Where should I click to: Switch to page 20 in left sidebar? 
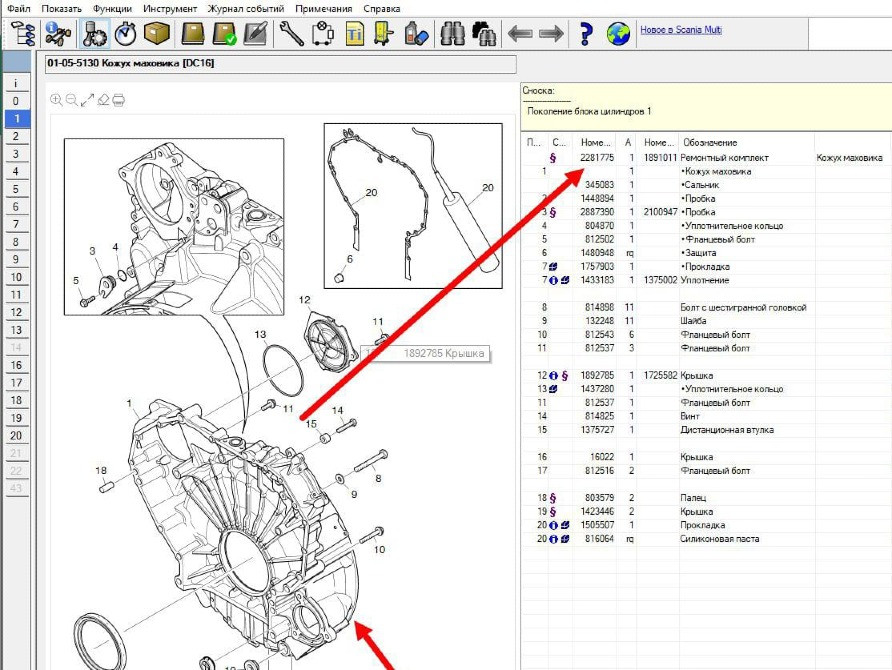click(15, 435)
